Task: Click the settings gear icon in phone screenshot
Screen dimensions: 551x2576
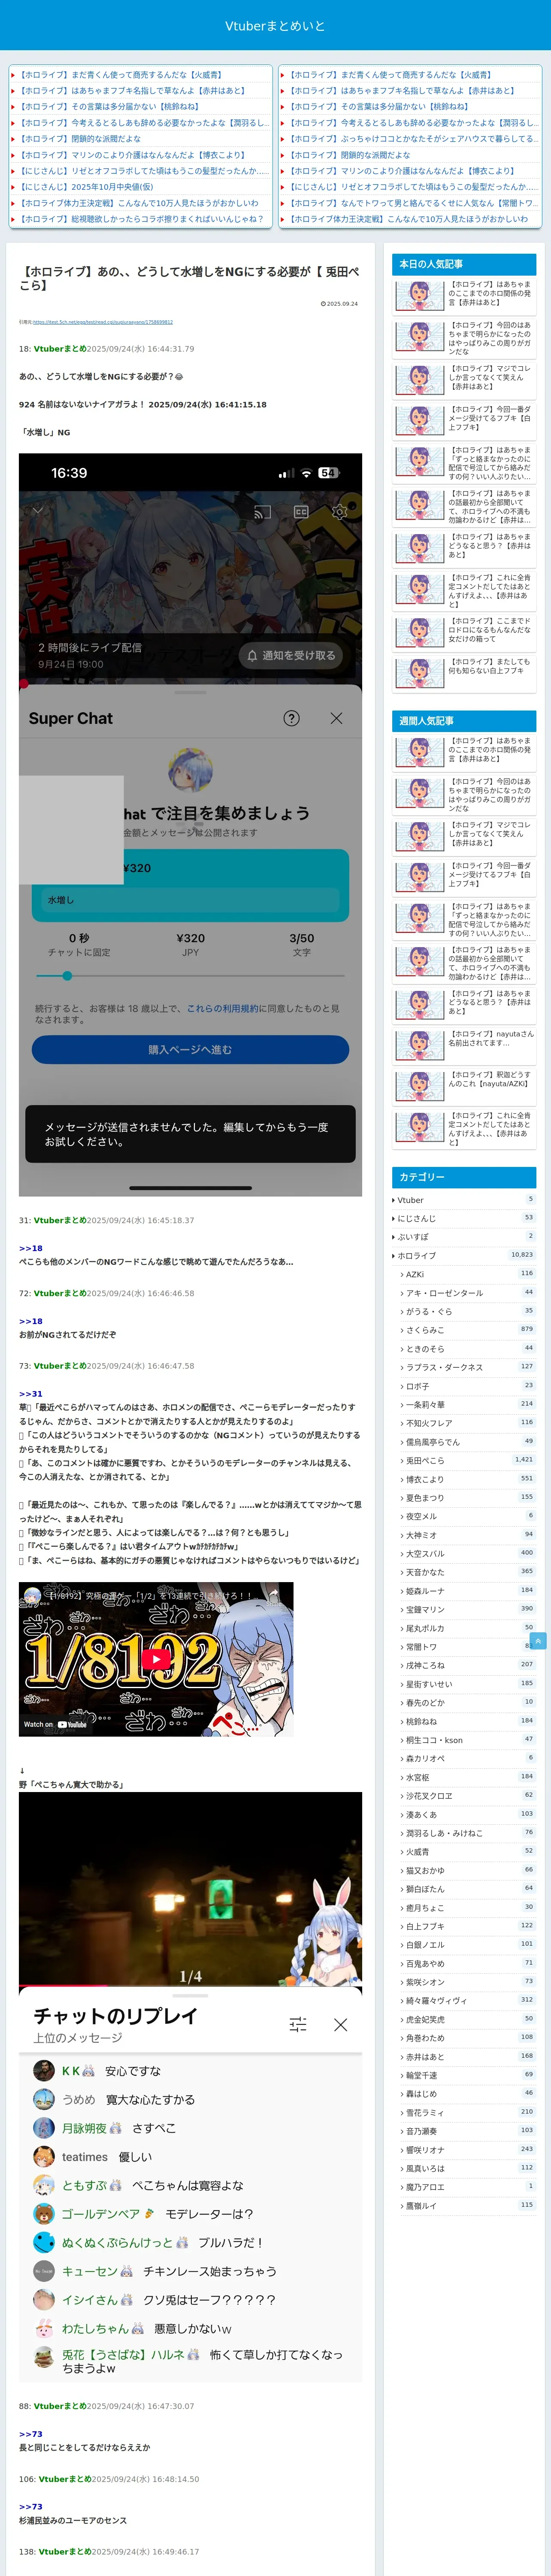Action: [x=339, y=512]
